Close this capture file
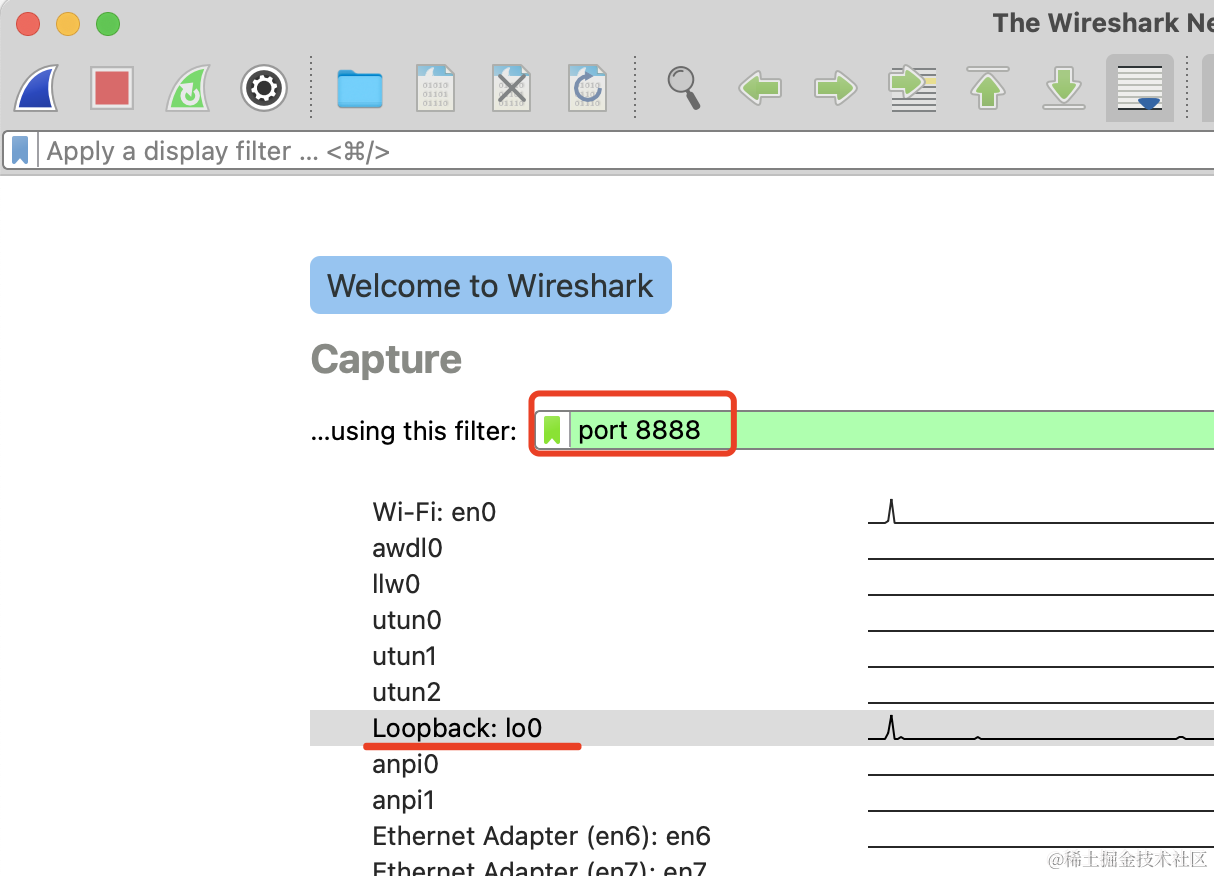This screenshot has height=876, width=1214. pos(512,88)
